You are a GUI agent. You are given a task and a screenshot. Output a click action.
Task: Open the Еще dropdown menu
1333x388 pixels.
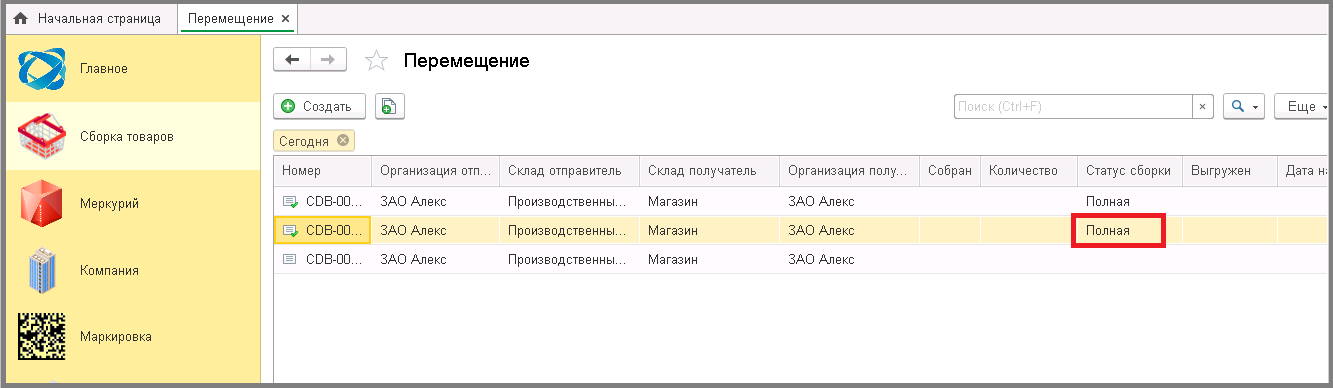1303,106
